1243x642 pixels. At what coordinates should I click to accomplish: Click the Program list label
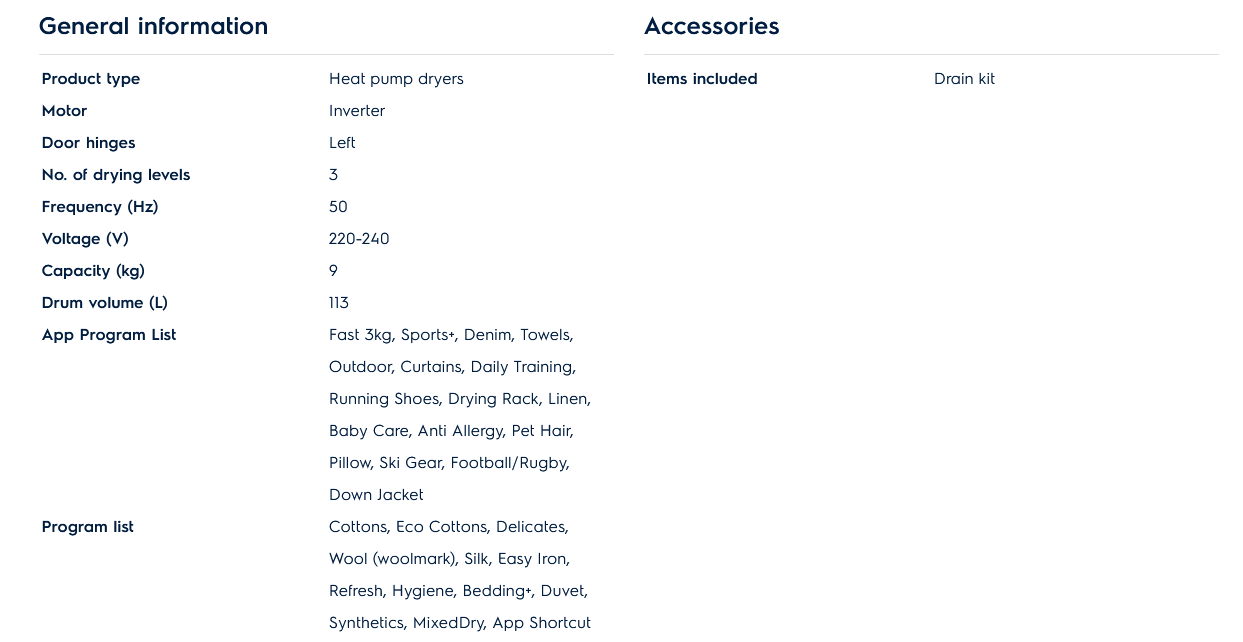pos(88,527)
